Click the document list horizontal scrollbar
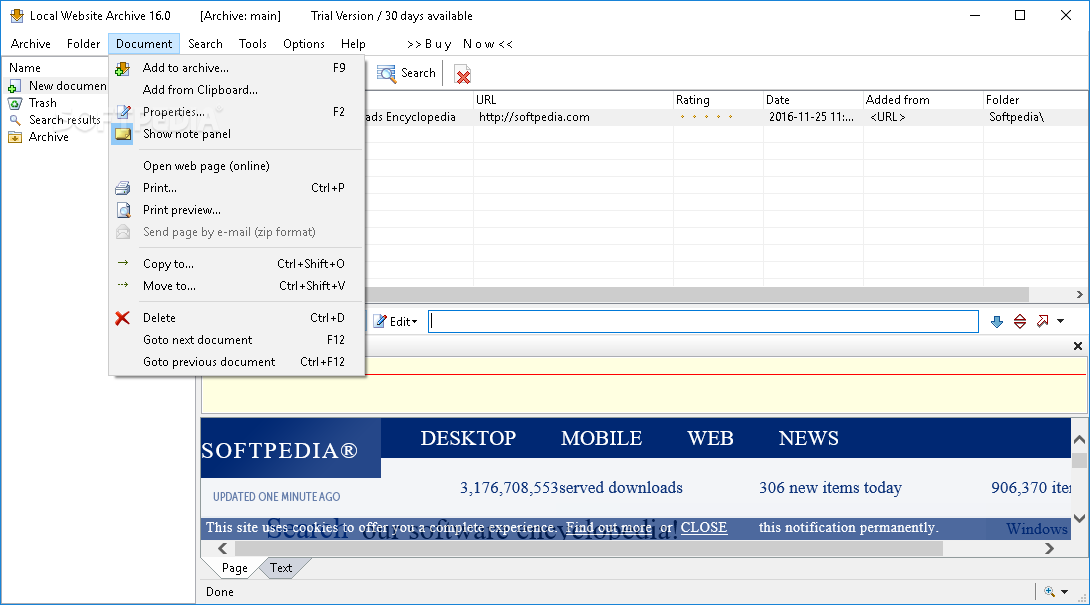This screenshot has height=605, width=1090. click(697, 294)
